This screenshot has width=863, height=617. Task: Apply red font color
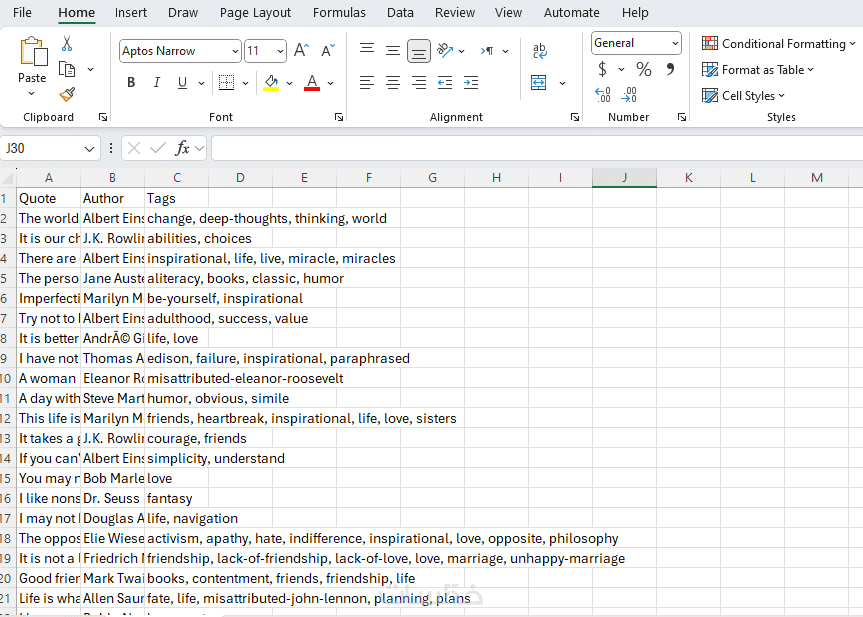[x=312, y=83]
